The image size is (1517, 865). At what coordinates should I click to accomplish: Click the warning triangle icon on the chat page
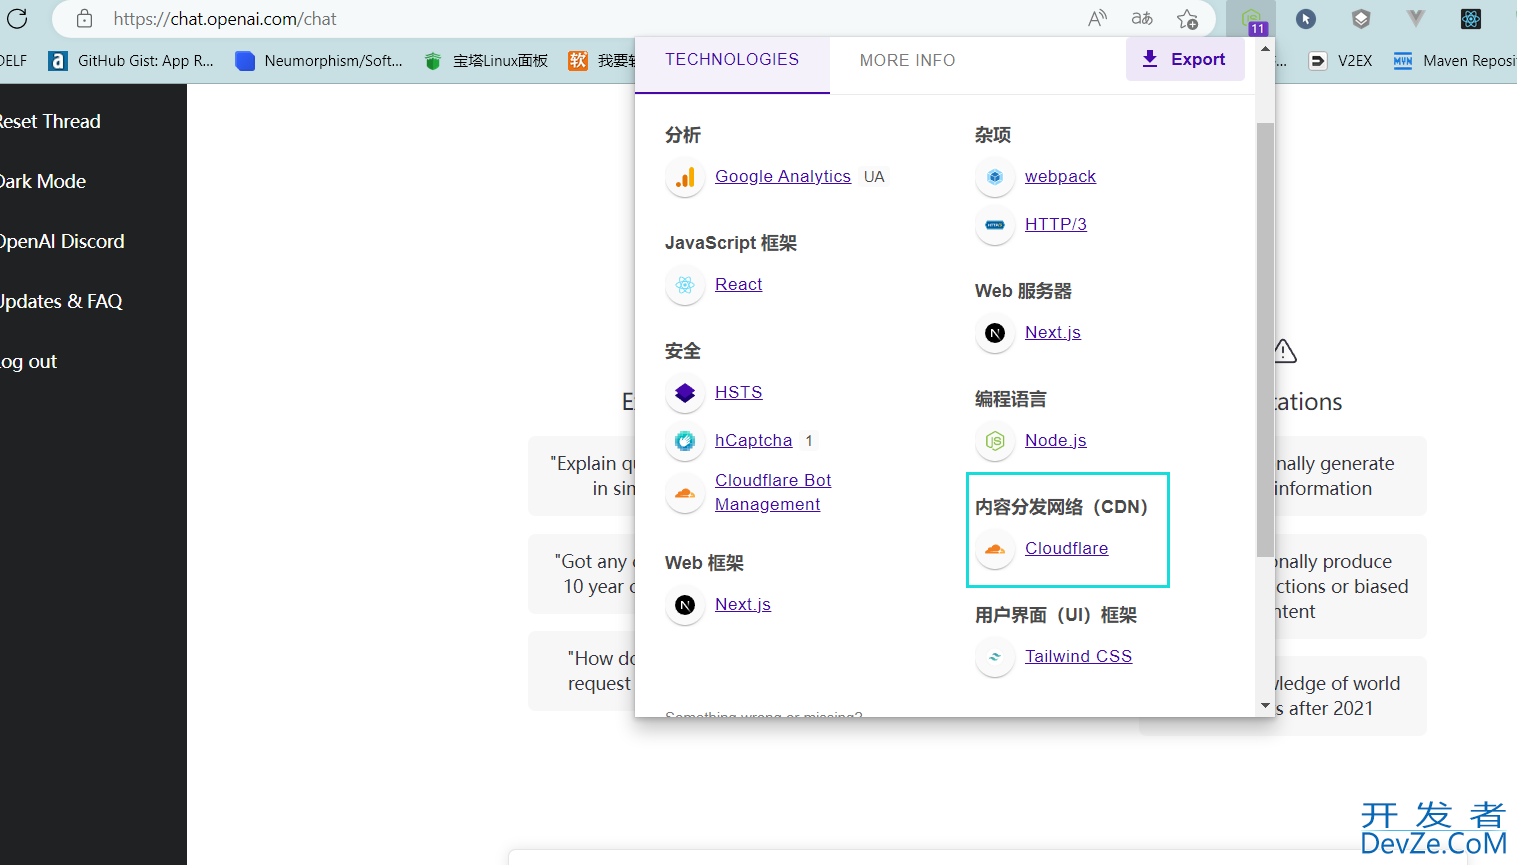tap(1285, 351)
